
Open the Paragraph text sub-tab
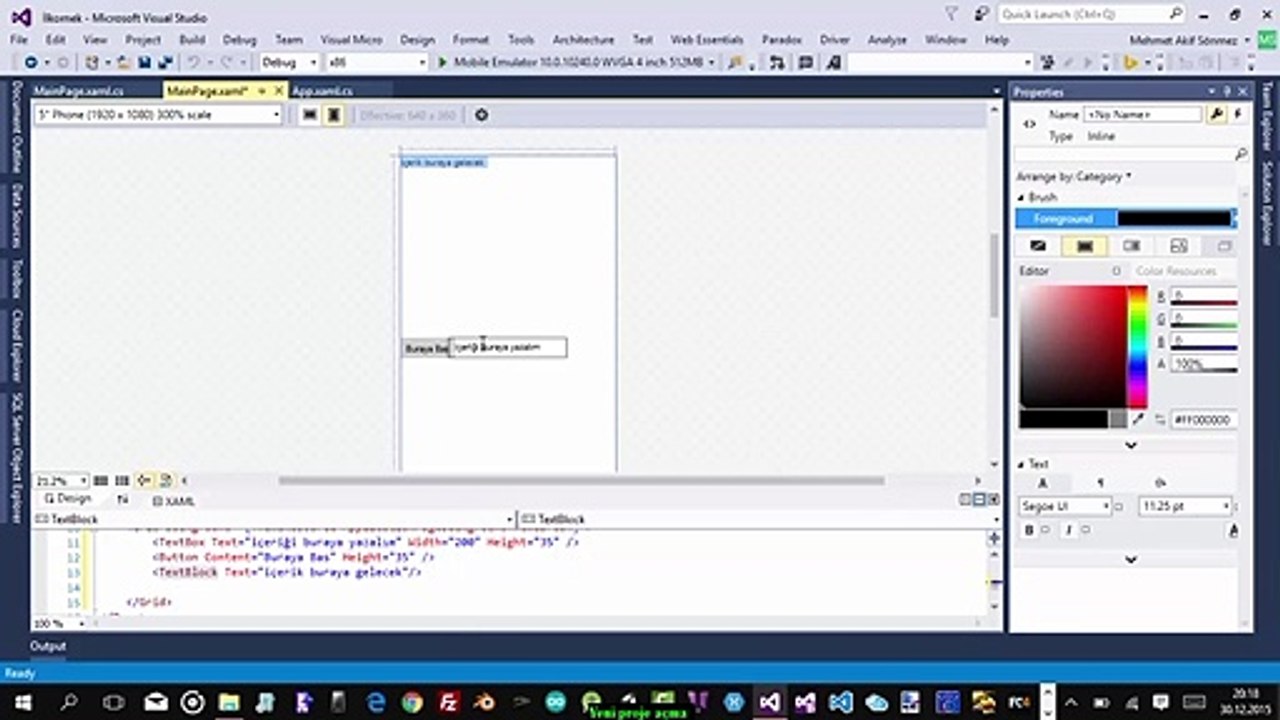coord(1101,483)
